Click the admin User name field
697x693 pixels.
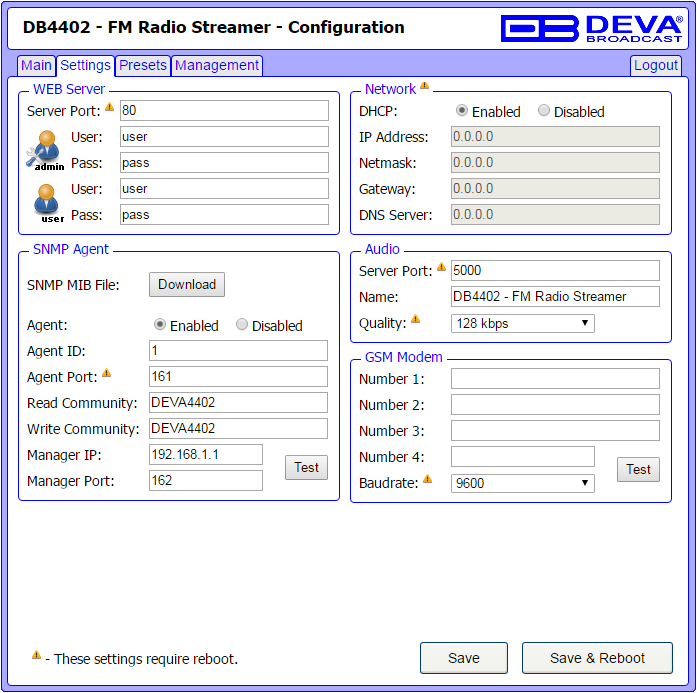pyautogui.click(x=224, y=136)
